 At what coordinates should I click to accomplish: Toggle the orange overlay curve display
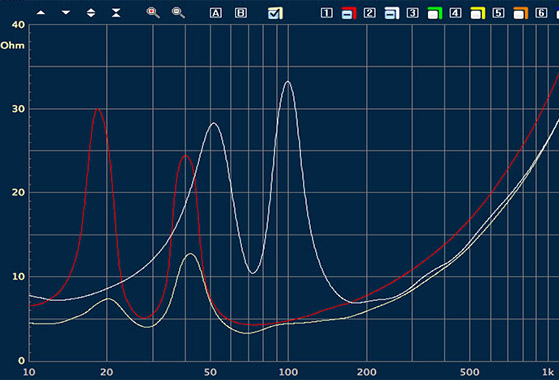tap(520, 14)
